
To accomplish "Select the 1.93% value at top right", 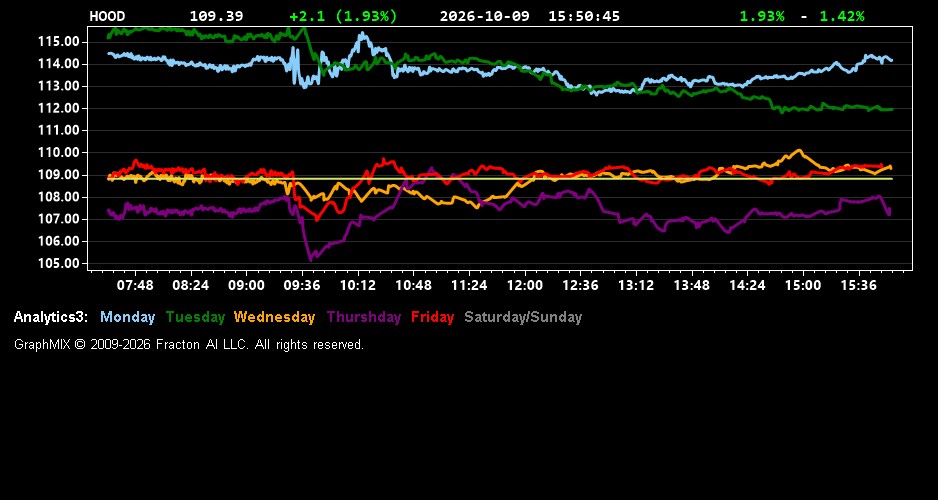I will (762, 16).
